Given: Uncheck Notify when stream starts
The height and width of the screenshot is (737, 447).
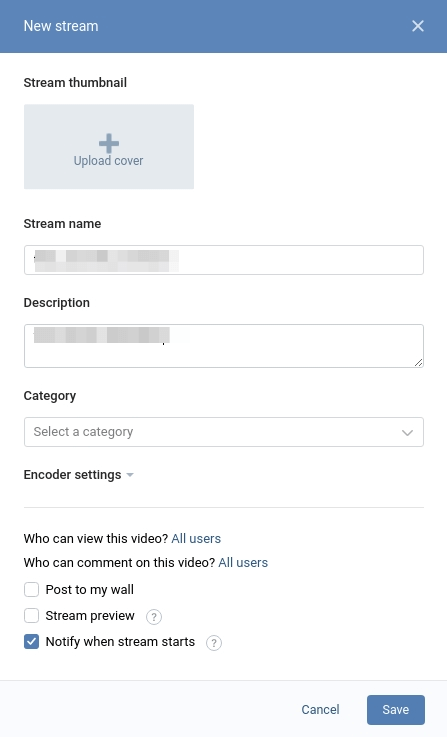Looking at the screenshot, I should [x=31, y=642].
